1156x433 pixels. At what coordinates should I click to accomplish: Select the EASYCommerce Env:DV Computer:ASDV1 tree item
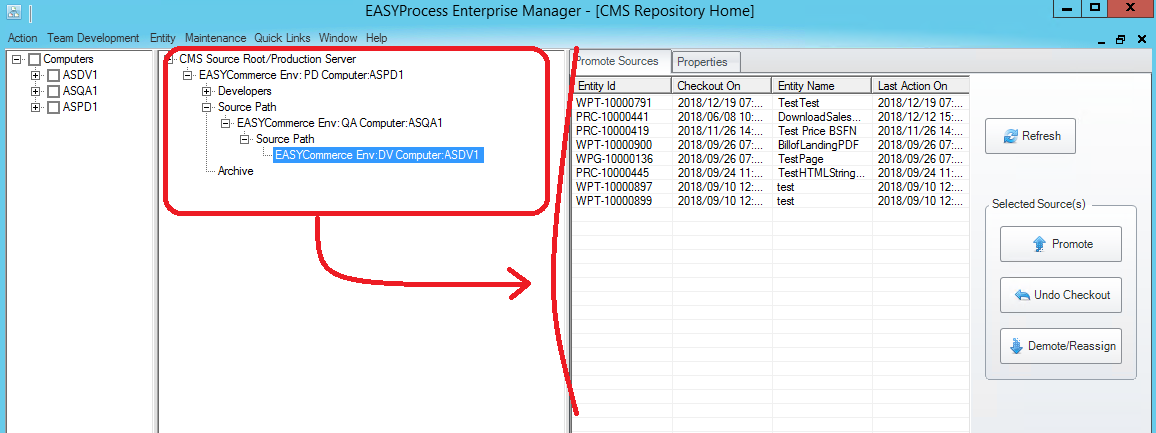pos(378,155)
